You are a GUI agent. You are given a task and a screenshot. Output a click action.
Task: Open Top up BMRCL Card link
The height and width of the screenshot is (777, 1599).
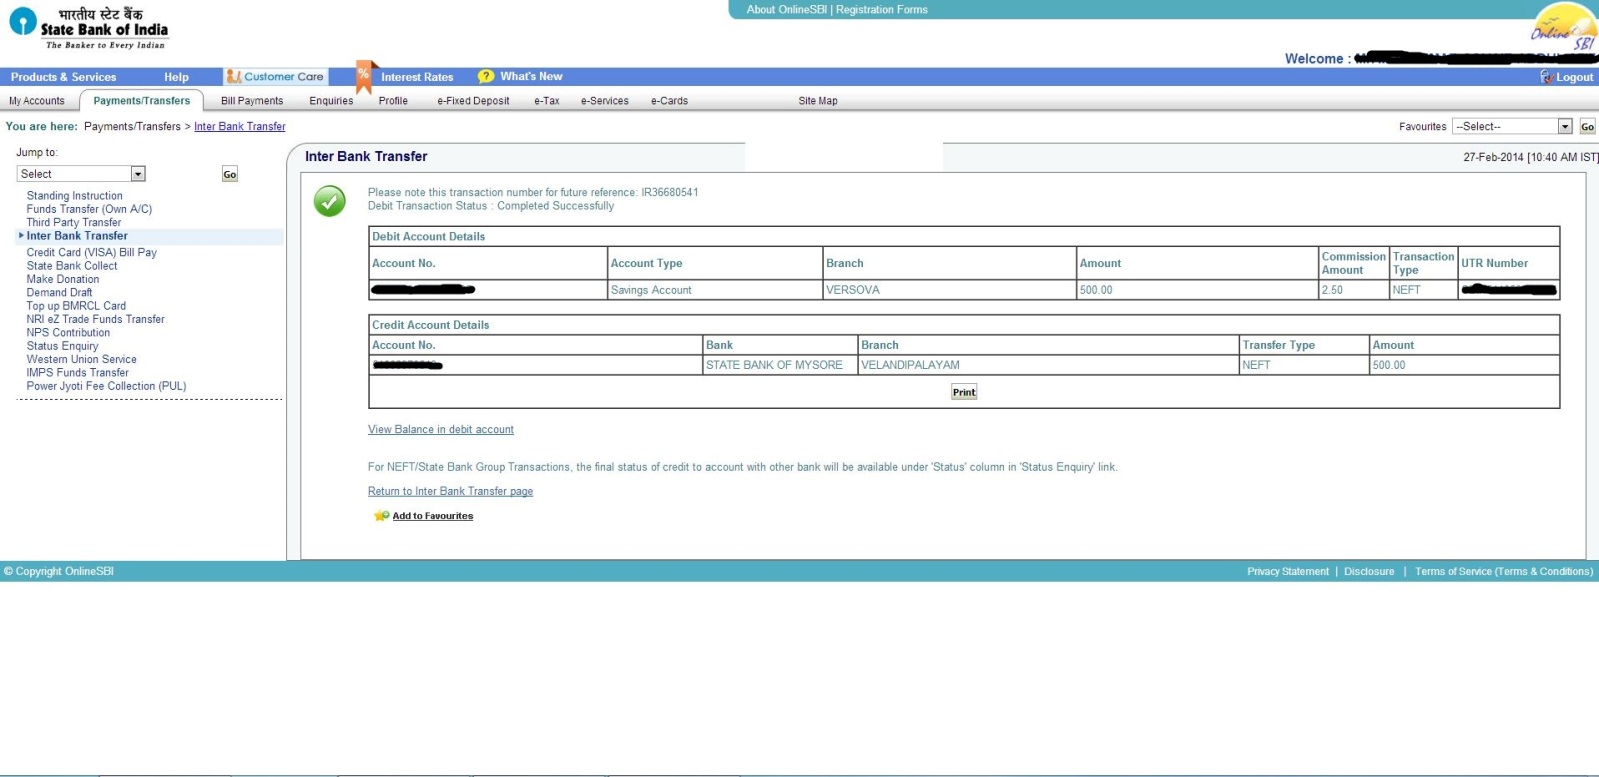click(76, 306)
